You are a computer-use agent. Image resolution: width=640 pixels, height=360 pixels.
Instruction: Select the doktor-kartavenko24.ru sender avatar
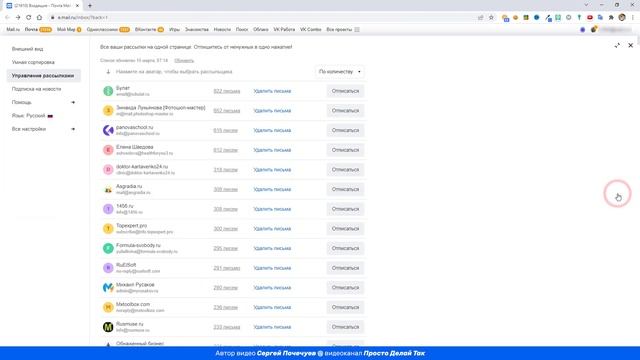pyautogui.click(x=108, y=169)
